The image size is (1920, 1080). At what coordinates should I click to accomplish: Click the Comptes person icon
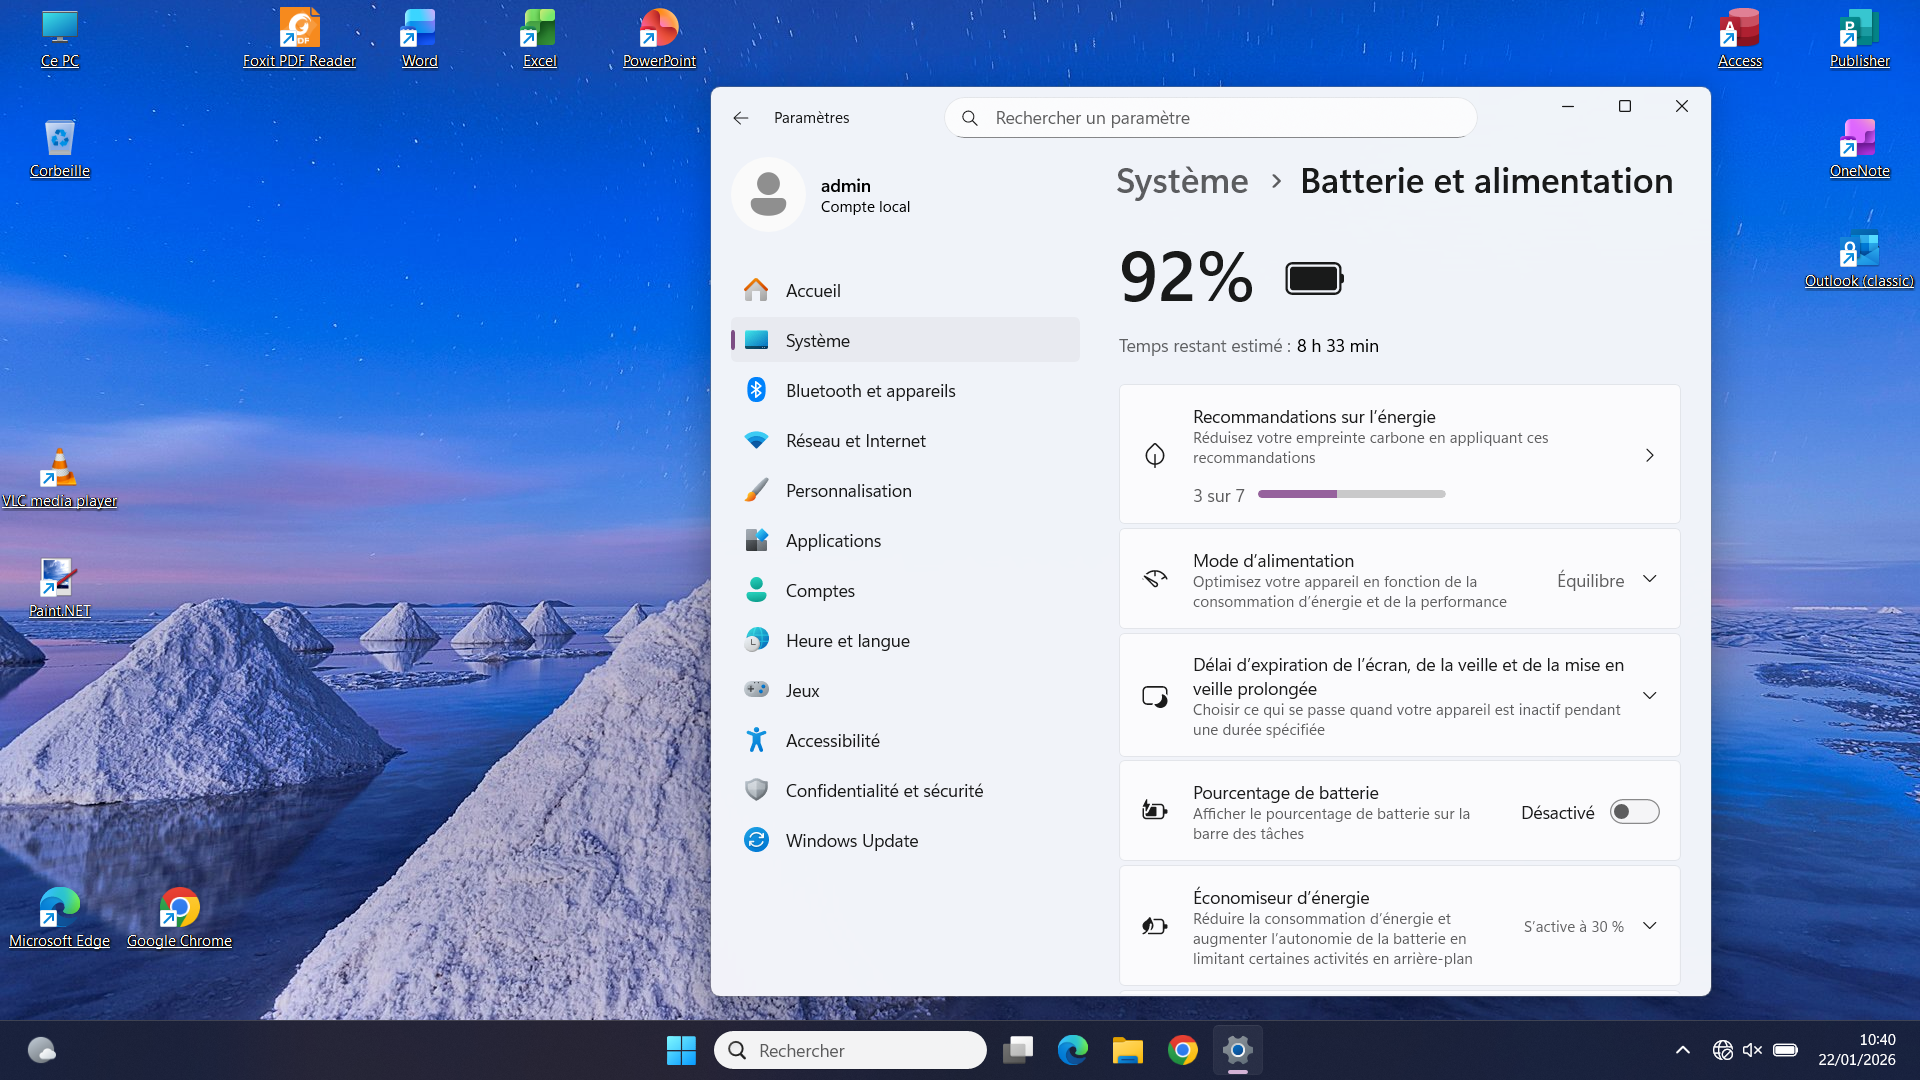pos(756,590)
